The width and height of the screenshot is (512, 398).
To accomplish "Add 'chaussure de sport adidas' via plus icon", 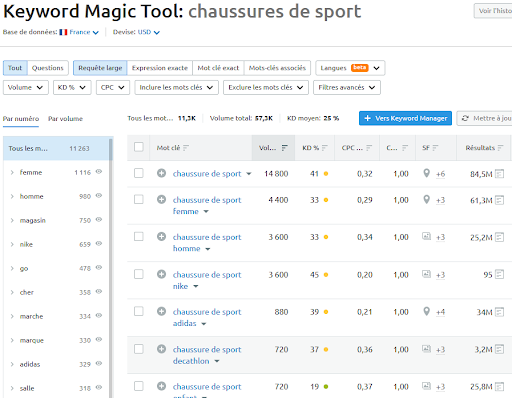I will pos(161,311).
